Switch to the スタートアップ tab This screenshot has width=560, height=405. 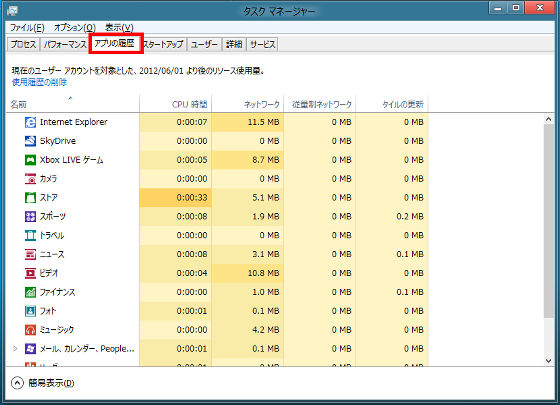click(164, 45)
